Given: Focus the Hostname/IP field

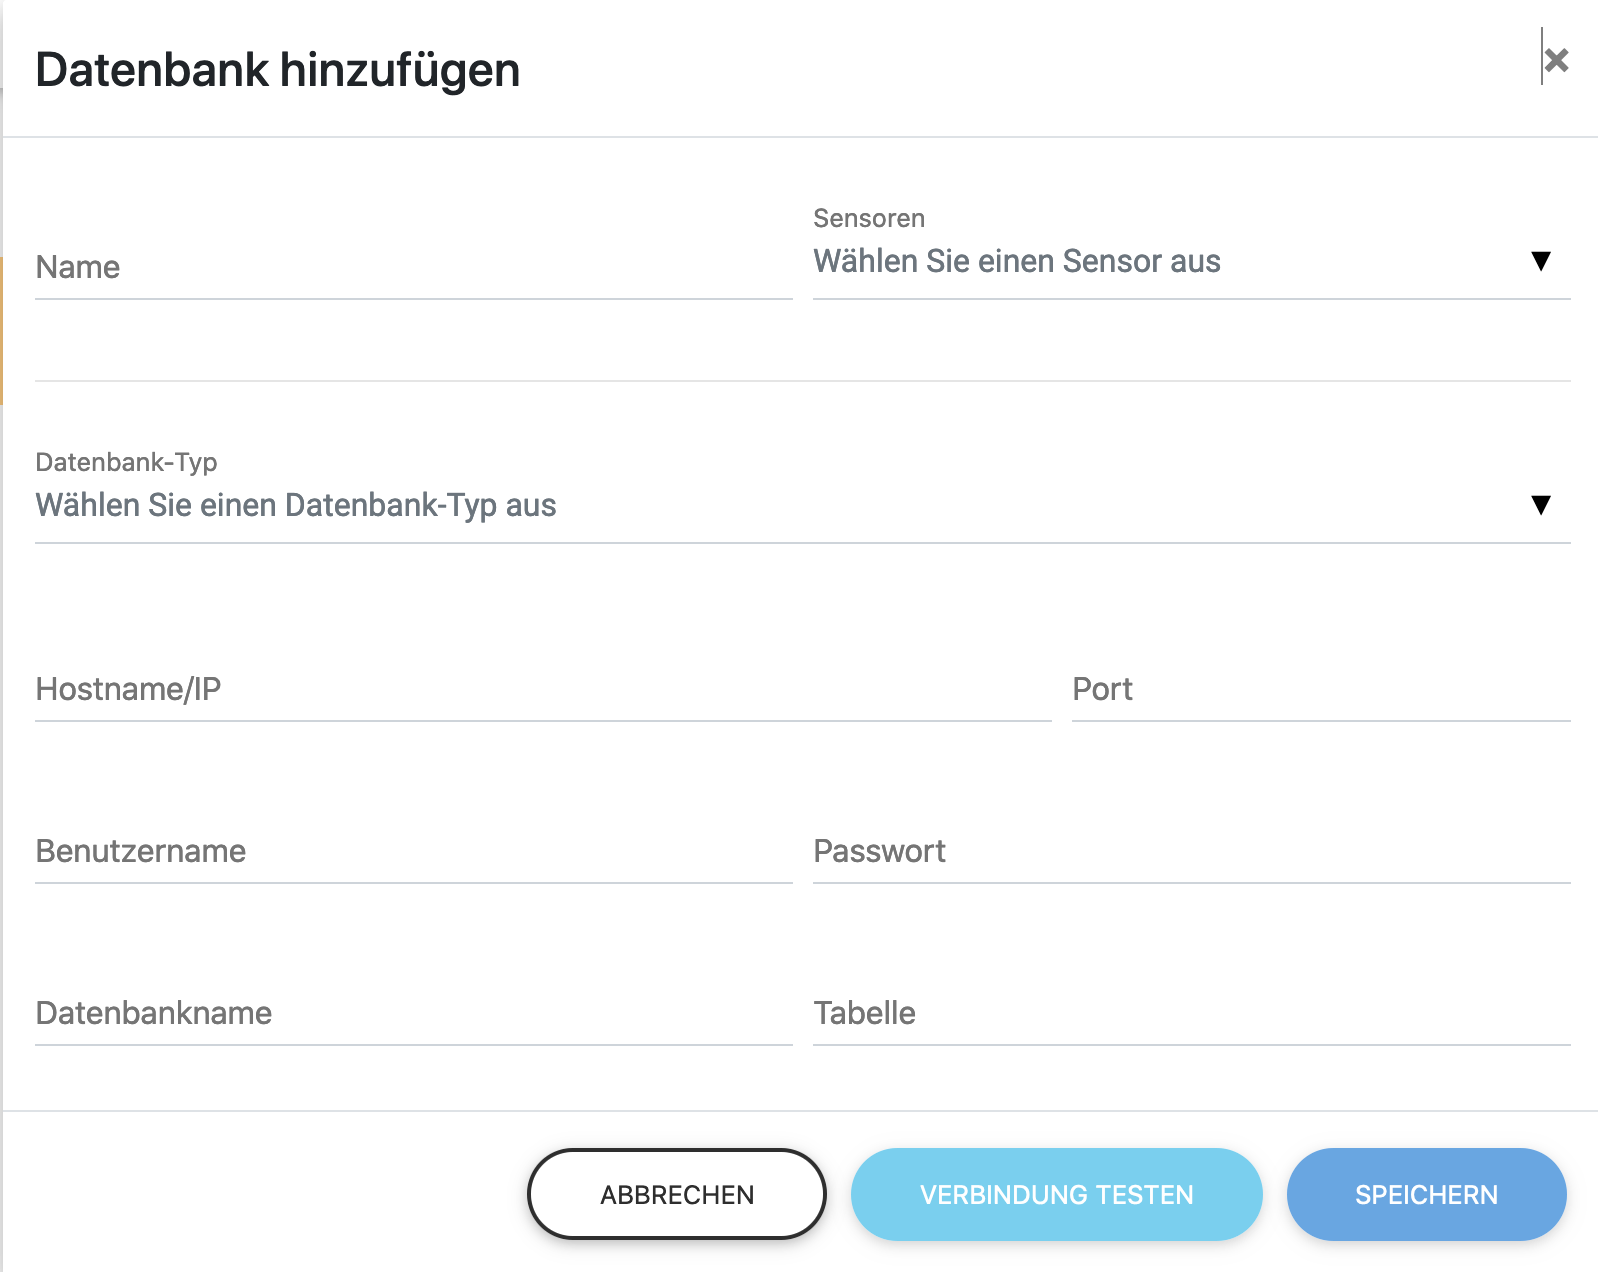Looking at the screenshot, I should pyautogui.click(x=542, y=689).
